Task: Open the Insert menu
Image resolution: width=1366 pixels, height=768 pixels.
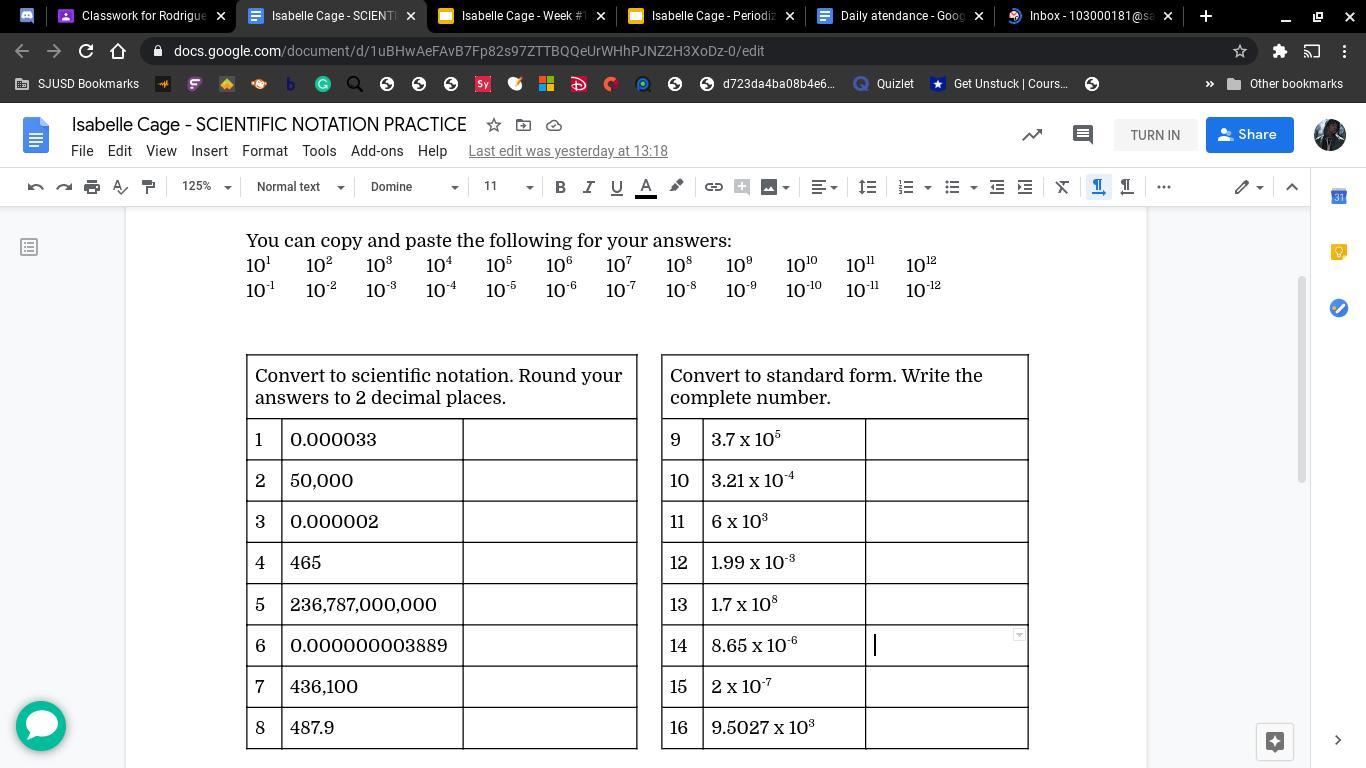Action: pos(209,151)
